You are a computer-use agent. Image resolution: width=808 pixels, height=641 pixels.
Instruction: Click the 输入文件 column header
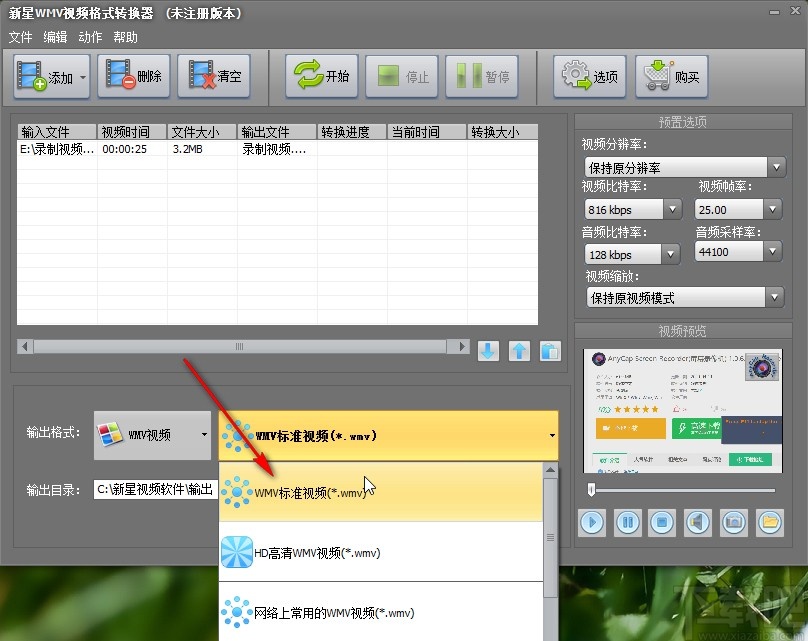(57, 132)
